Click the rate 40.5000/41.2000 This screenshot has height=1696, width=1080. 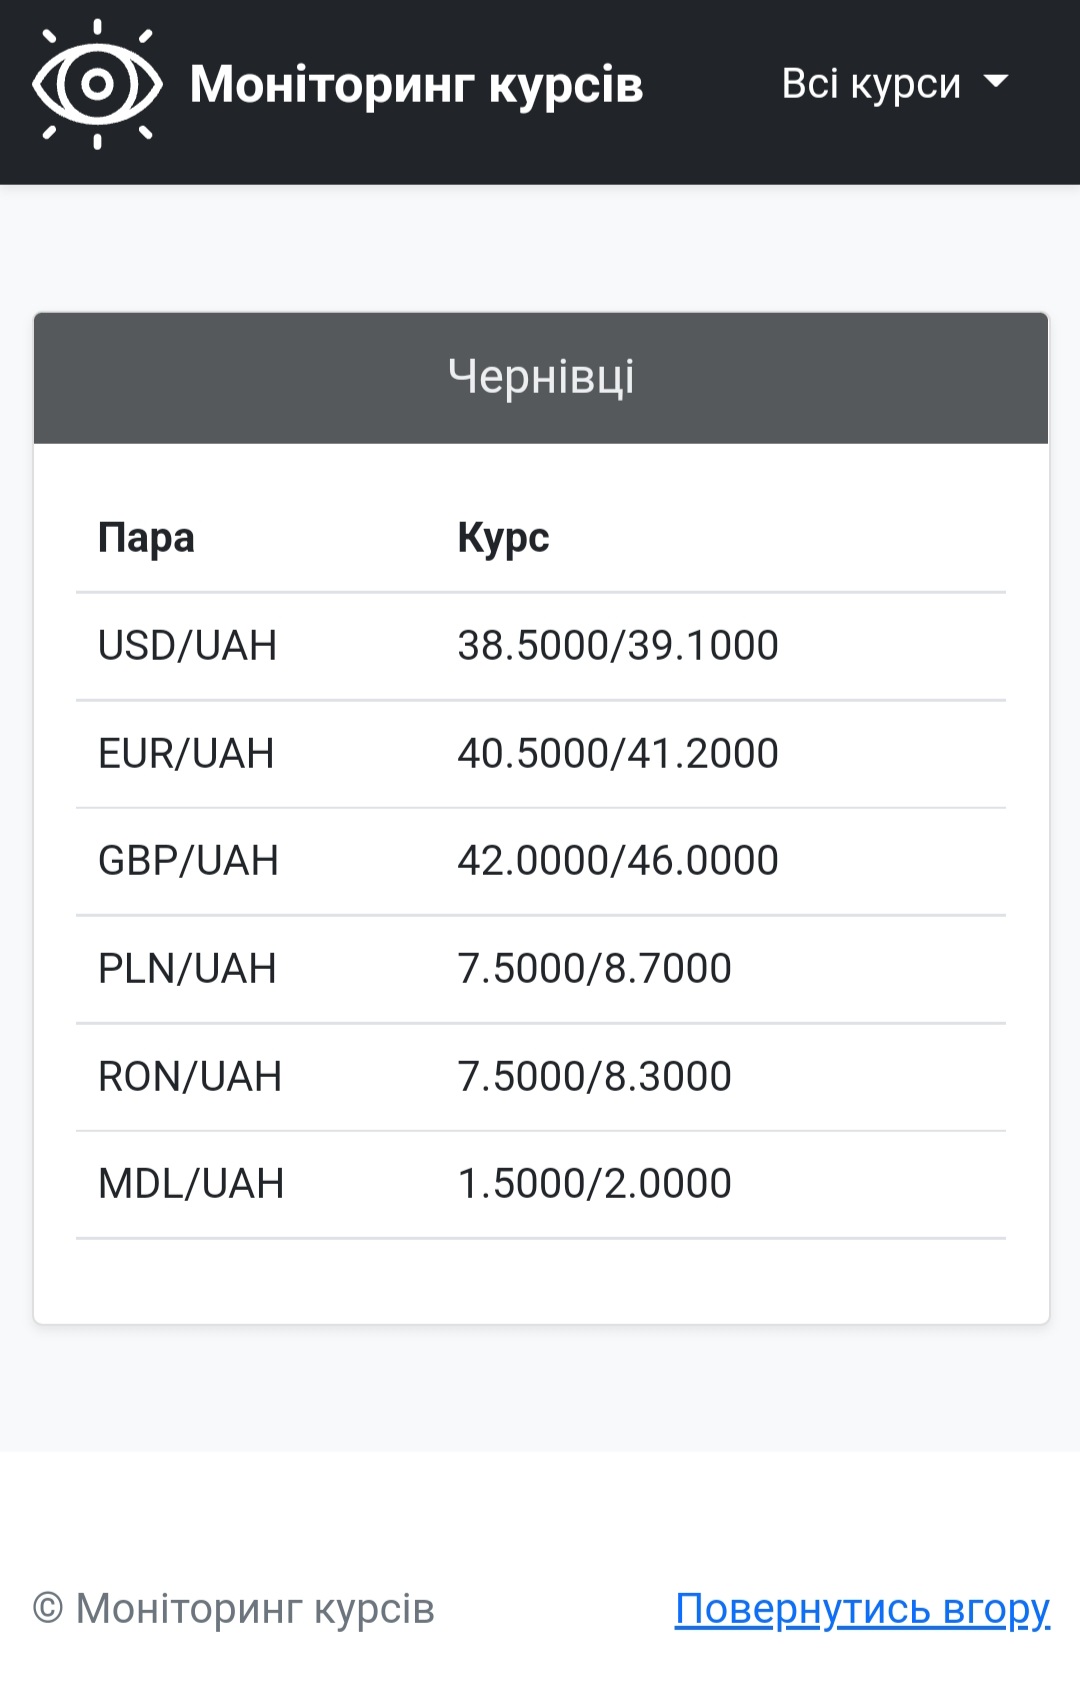click(618, 754)
